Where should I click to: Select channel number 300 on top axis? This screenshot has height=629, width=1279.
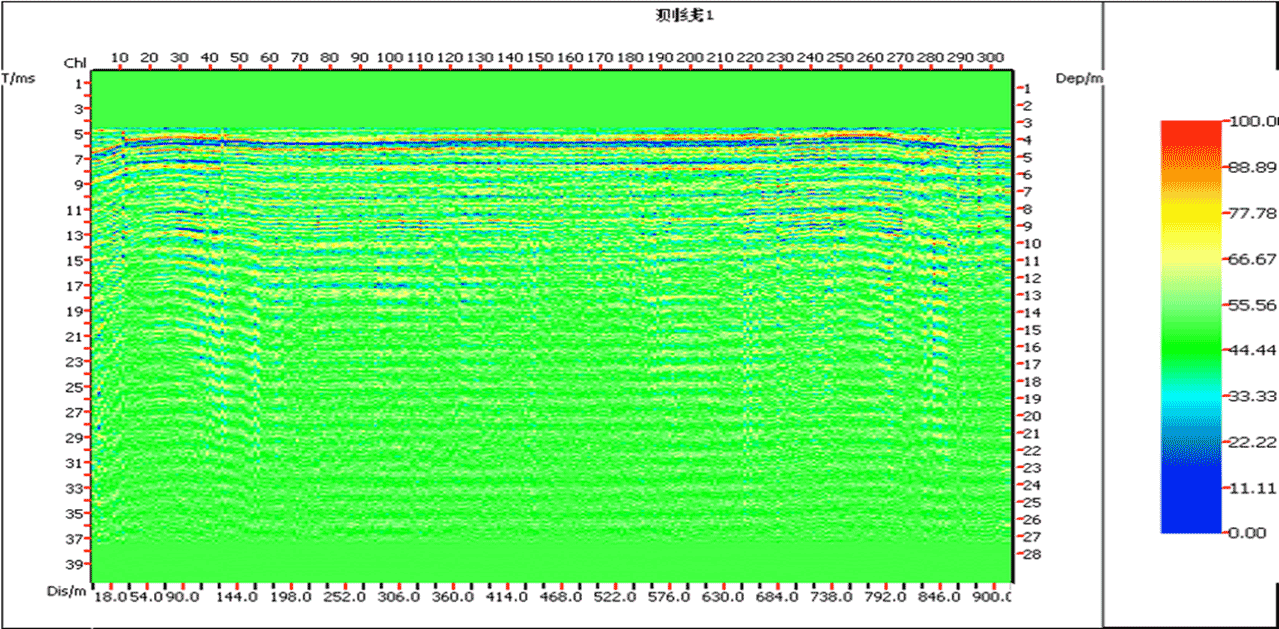coord(990,58)
